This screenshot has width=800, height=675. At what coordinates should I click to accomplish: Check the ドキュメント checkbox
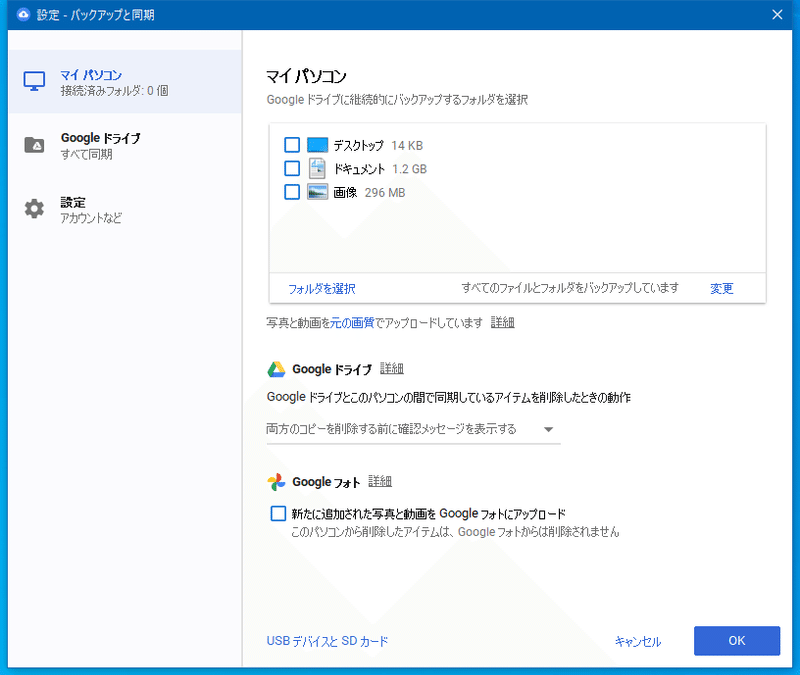click(292, 168)
